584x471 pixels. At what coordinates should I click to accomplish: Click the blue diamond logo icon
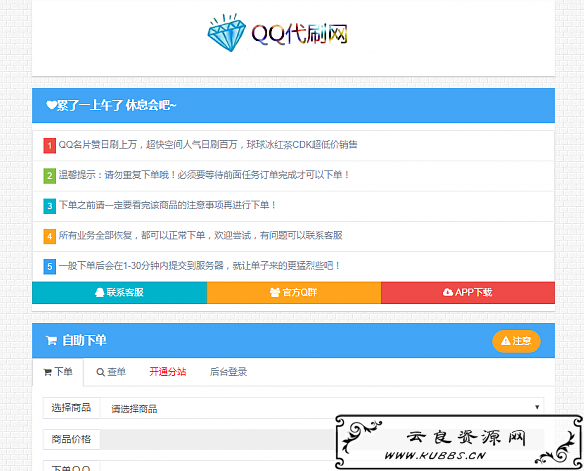tap(226, 33)
